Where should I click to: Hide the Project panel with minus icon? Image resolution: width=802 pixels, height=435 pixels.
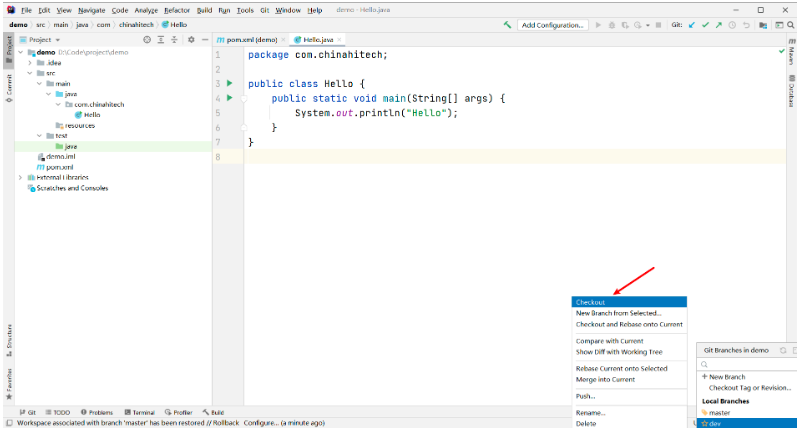click(x=205, y=39)
